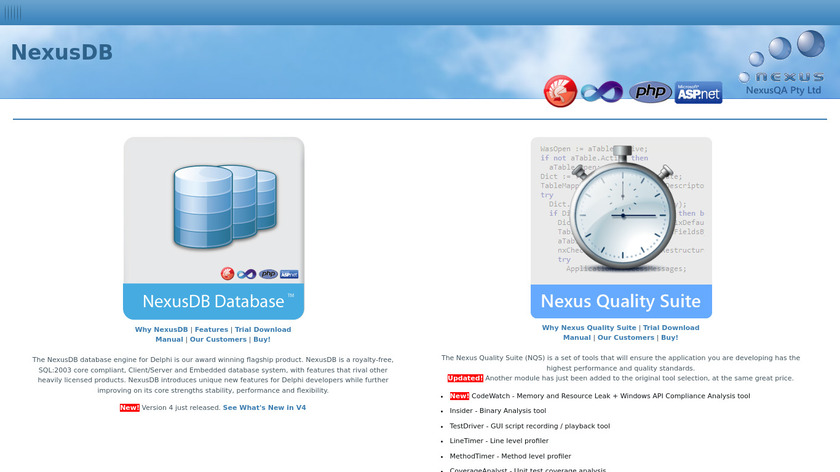Viewport: 840px width, 472px height.
Task: Click the small infinity icon on database image
Action: click(247, 274)
